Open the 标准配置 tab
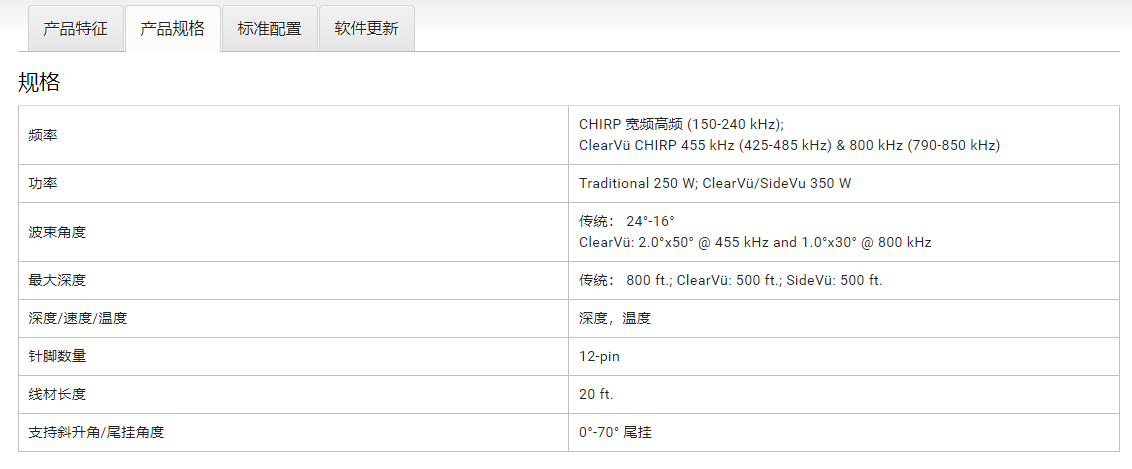 click(269, 28)
